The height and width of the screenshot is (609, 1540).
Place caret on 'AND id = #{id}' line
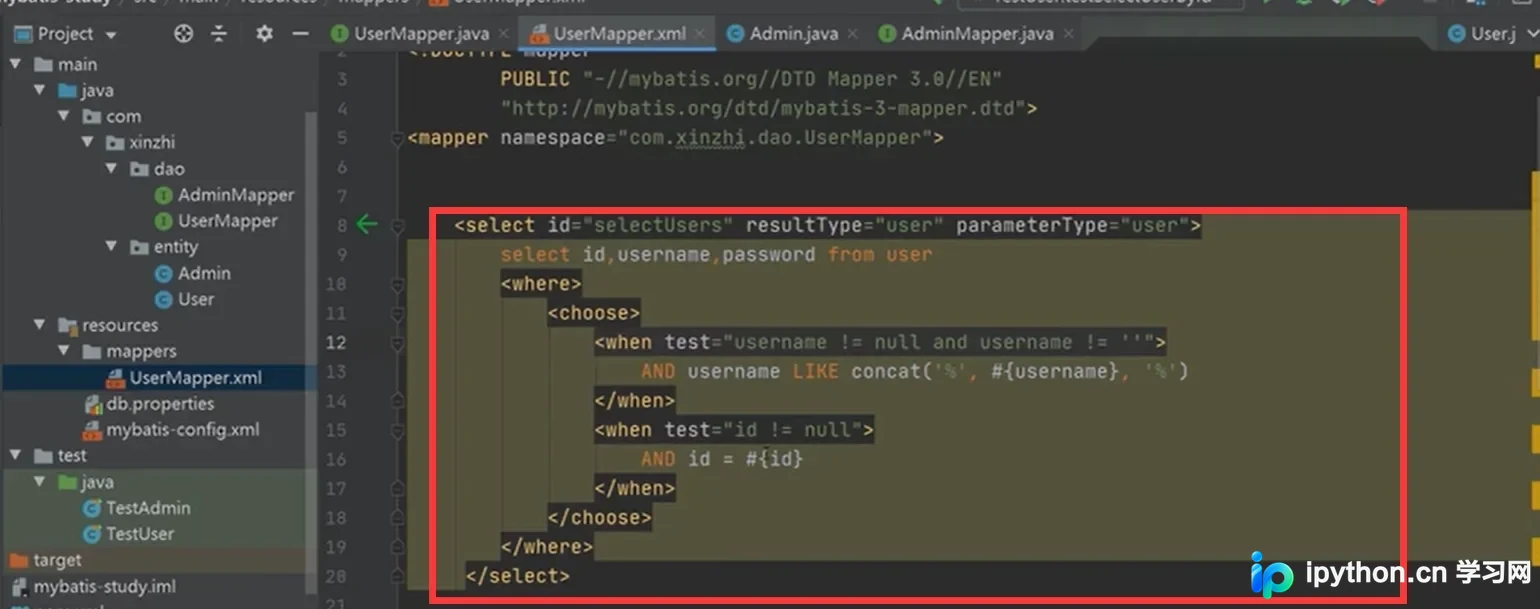722,459
